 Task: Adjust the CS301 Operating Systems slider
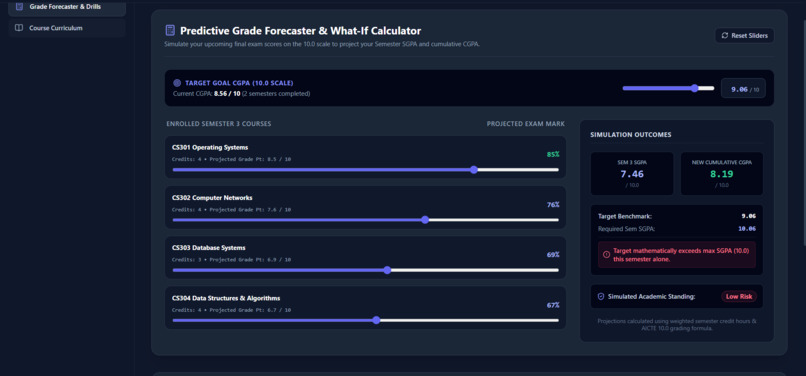pyautogui.click(x=365, y=170)
